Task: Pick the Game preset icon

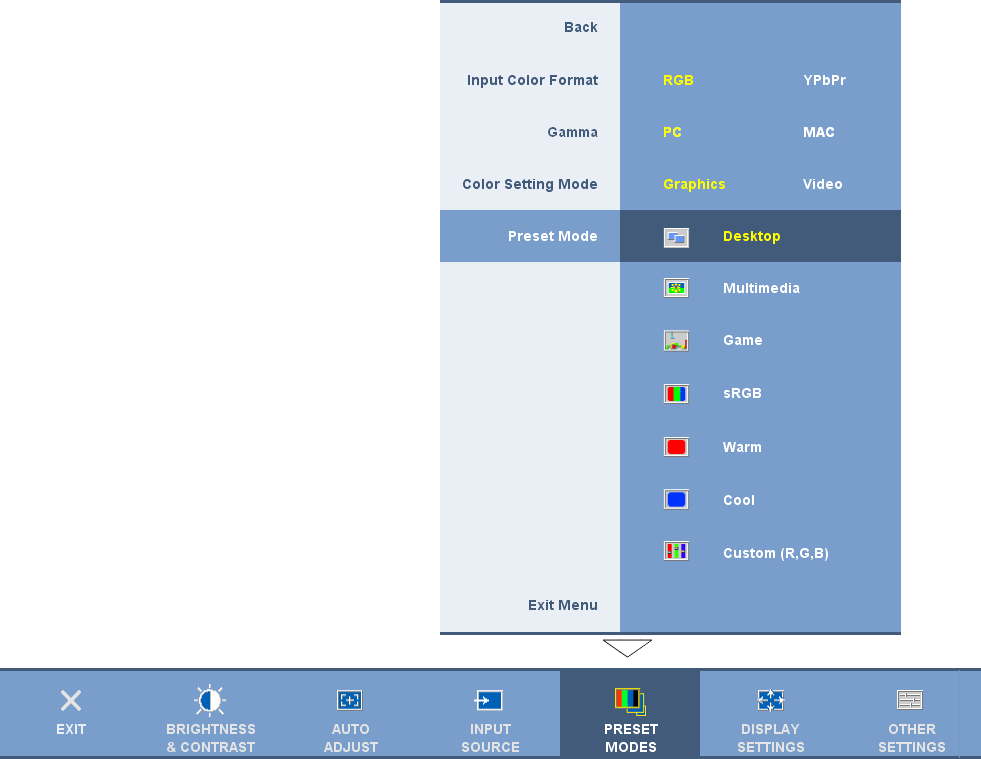Action: point(676,341)
